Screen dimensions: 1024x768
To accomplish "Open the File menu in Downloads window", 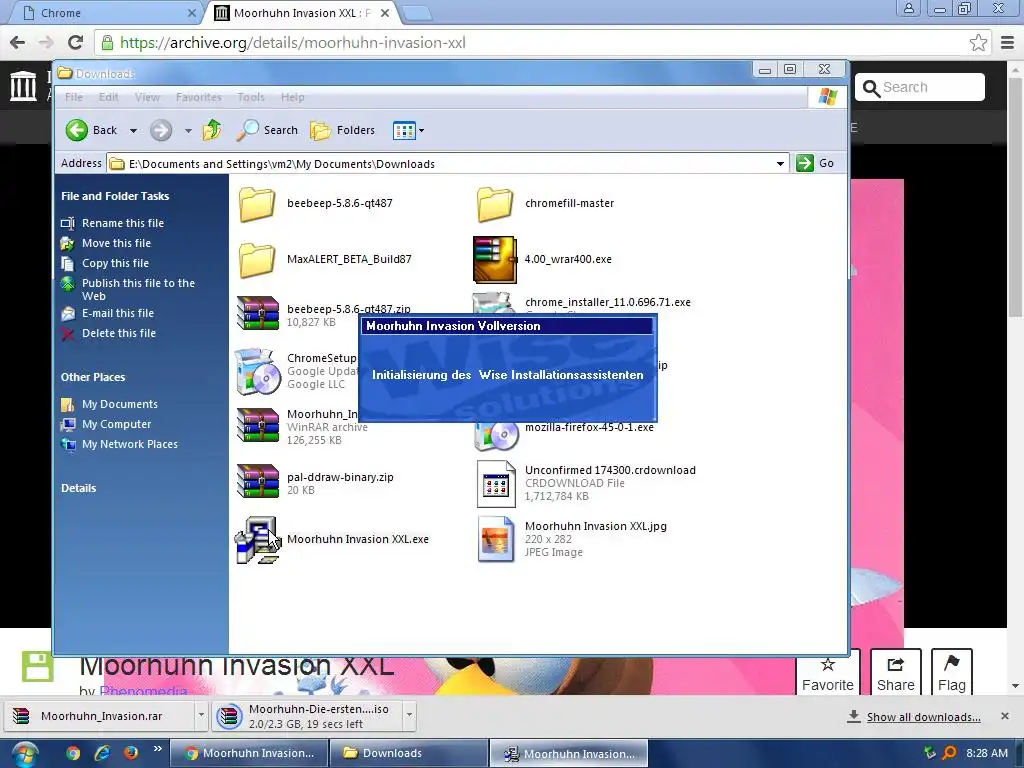I will coord(74,97).
